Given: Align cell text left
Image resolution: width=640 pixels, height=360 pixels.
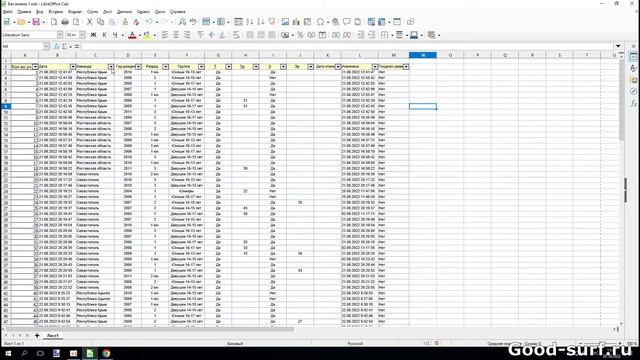Looking at the screenshot, I should tap(165, 35).
